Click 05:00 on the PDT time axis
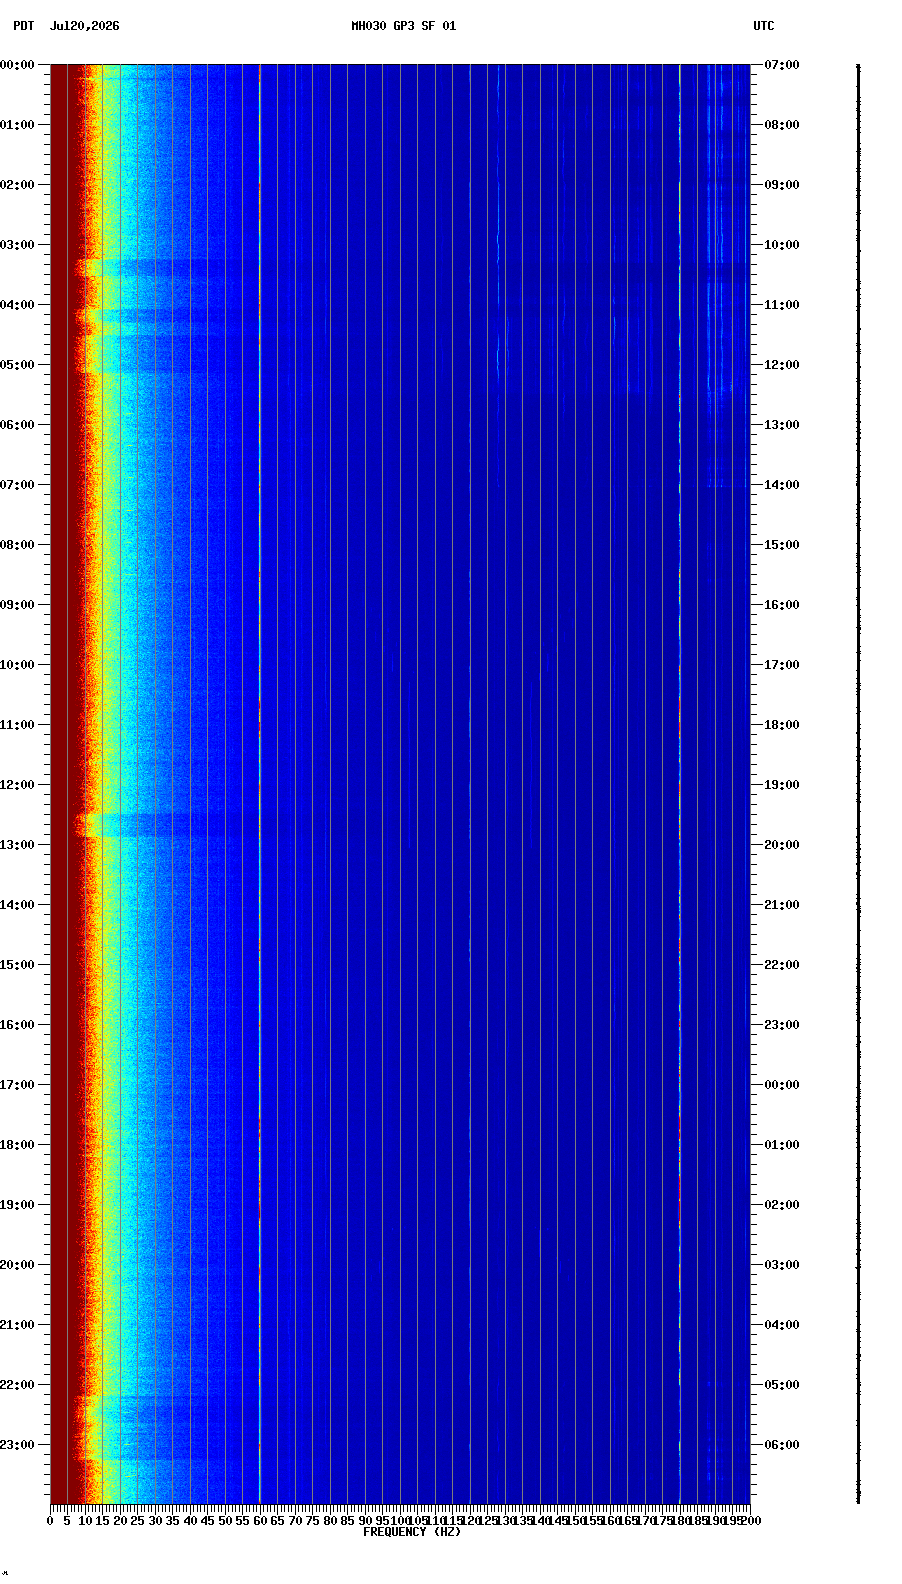Viewport: 902px width, 1584px height. point(17,365)
